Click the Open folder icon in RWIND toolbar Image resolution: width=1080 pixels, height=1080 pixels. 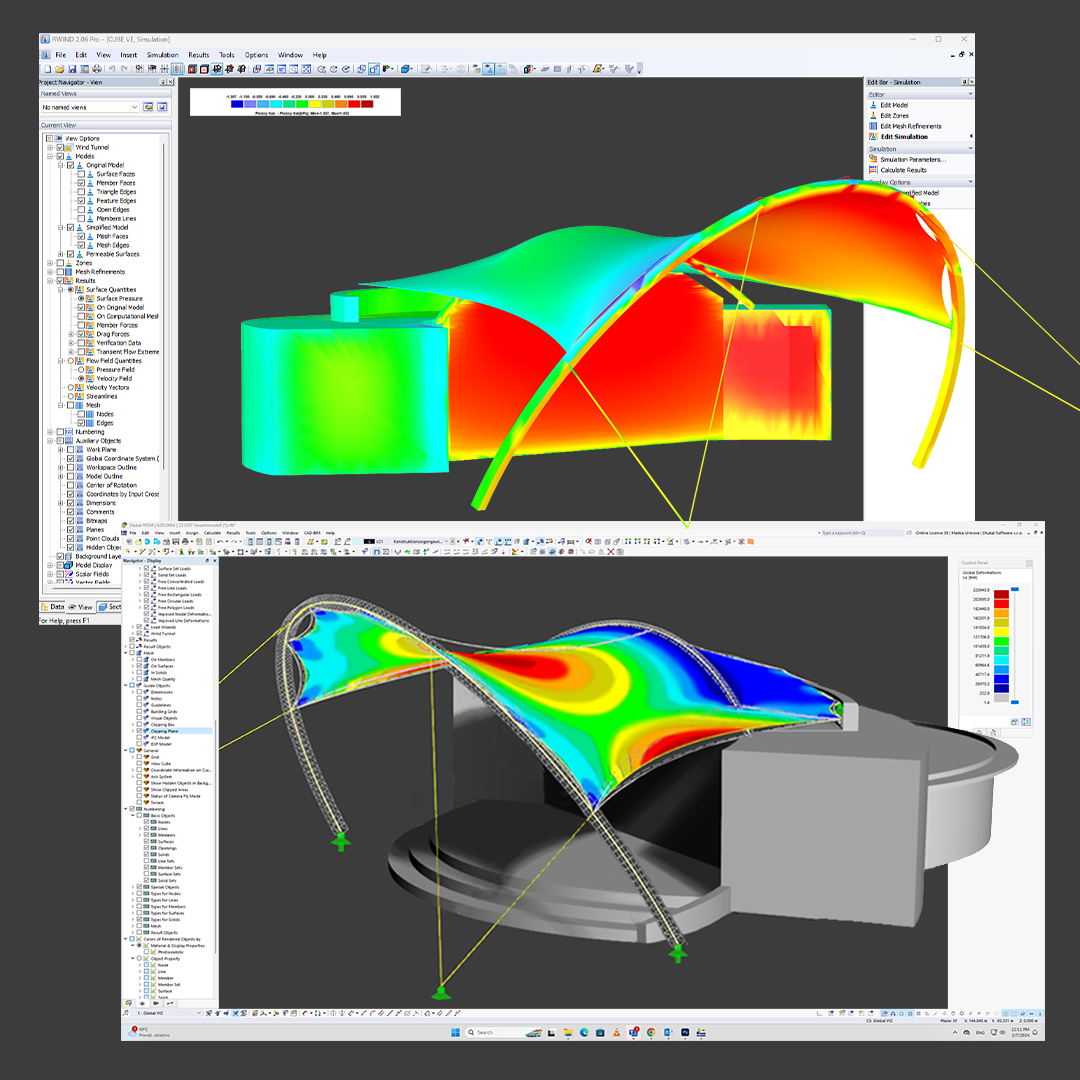point(60,69)
